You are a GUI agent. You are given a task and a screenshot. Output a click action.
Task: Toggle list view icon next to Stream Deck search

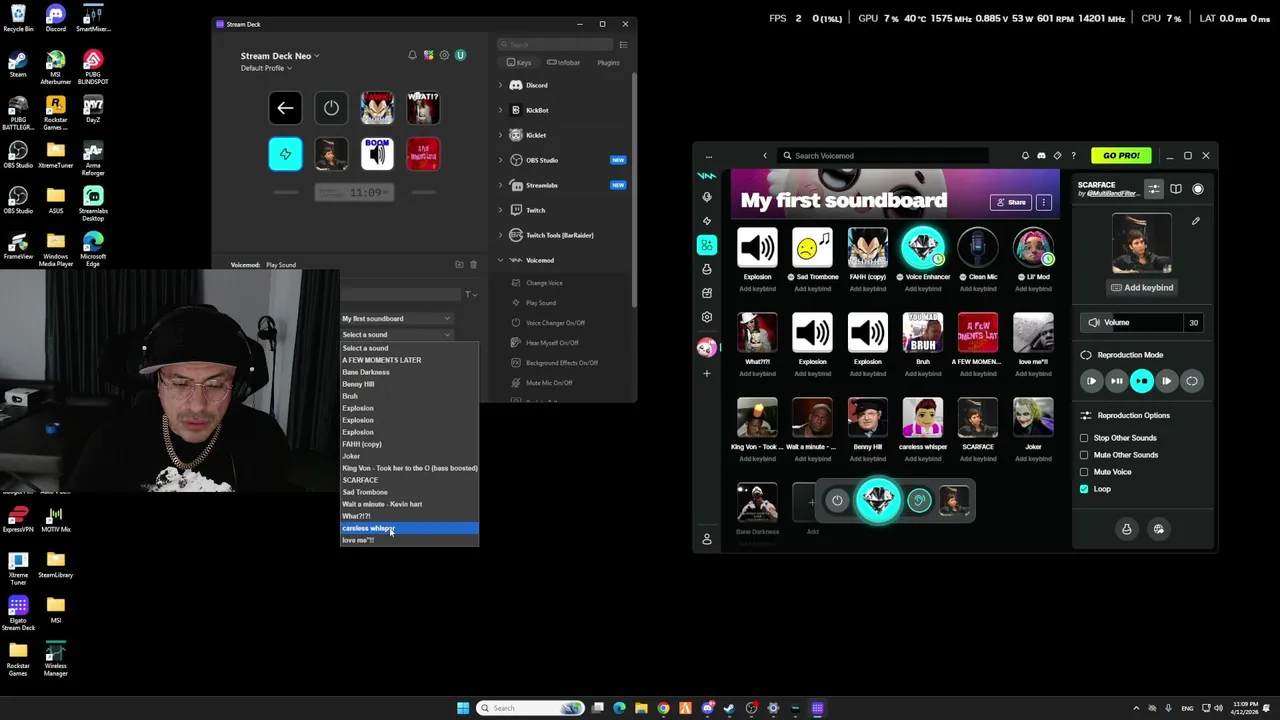(x=623, y=45)
